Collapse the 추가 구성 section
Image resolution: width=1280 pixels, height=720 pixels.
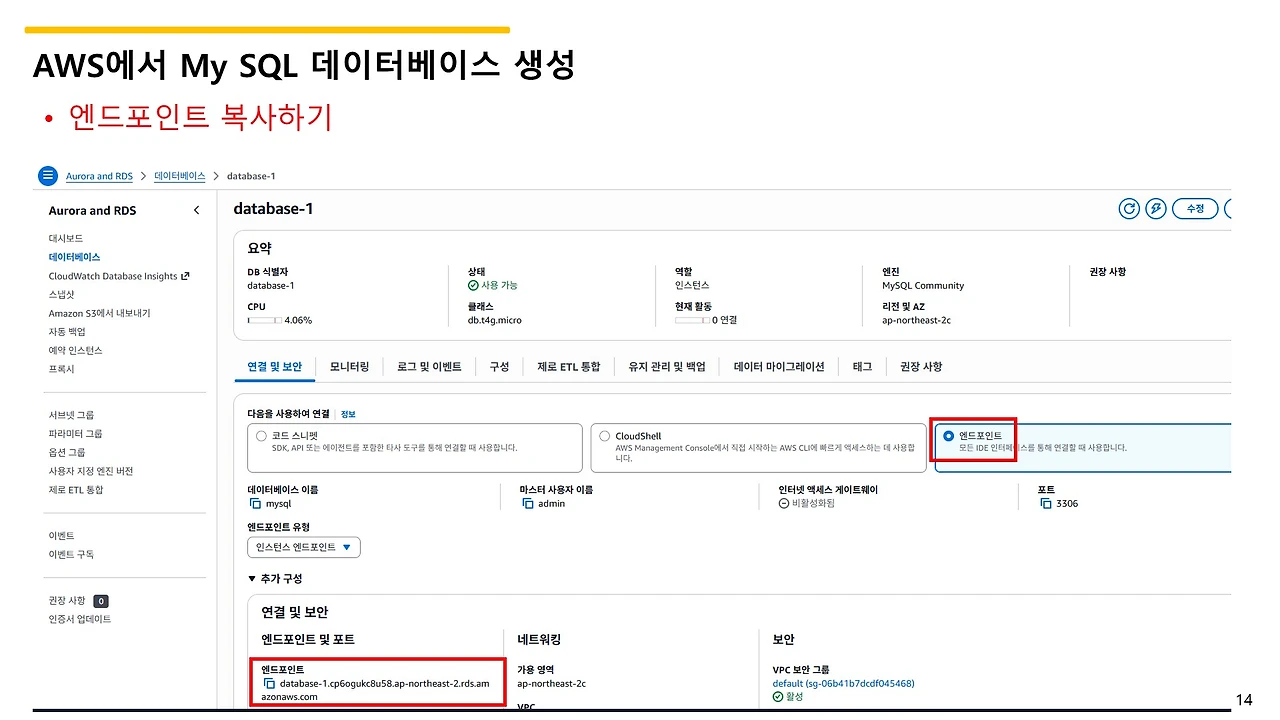[275, 578]
